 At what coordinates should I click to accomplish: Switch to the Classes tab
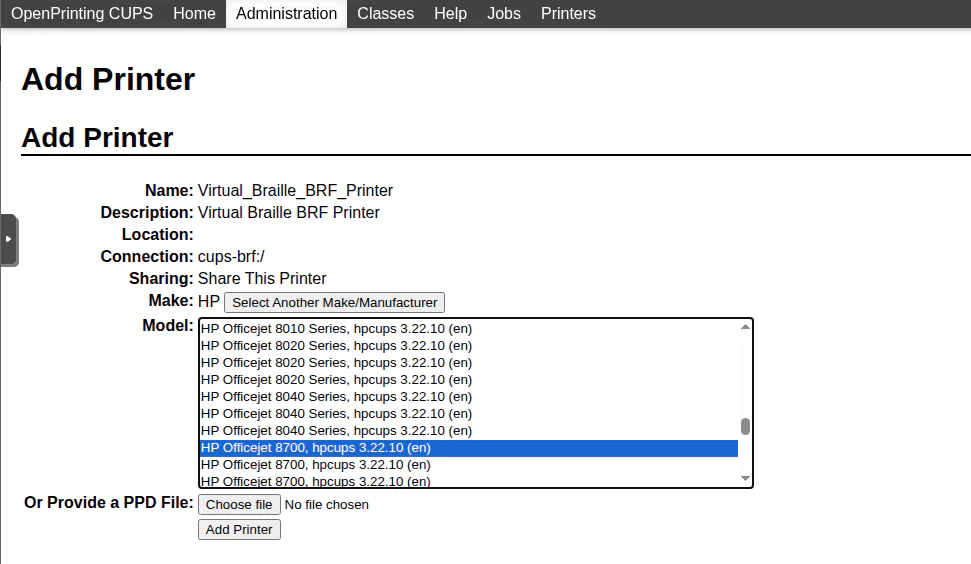[385, 14]
